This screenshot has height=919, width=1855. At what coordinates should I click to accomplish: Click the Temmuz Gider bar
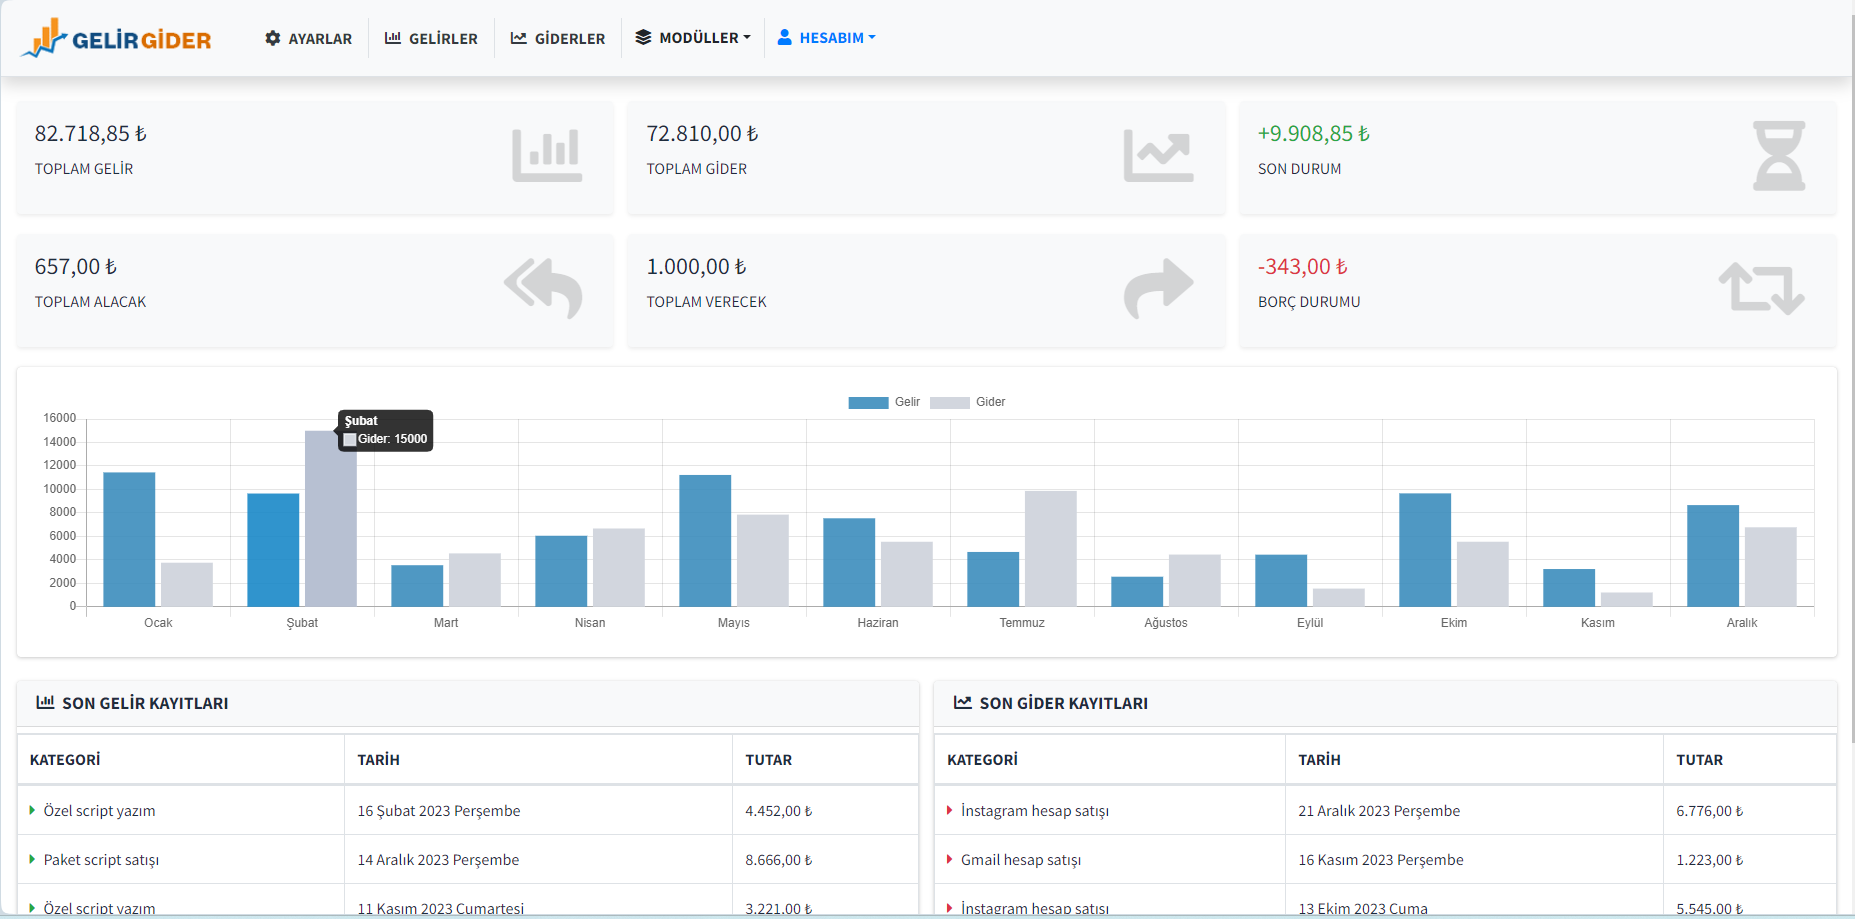tap(1051, 548)
